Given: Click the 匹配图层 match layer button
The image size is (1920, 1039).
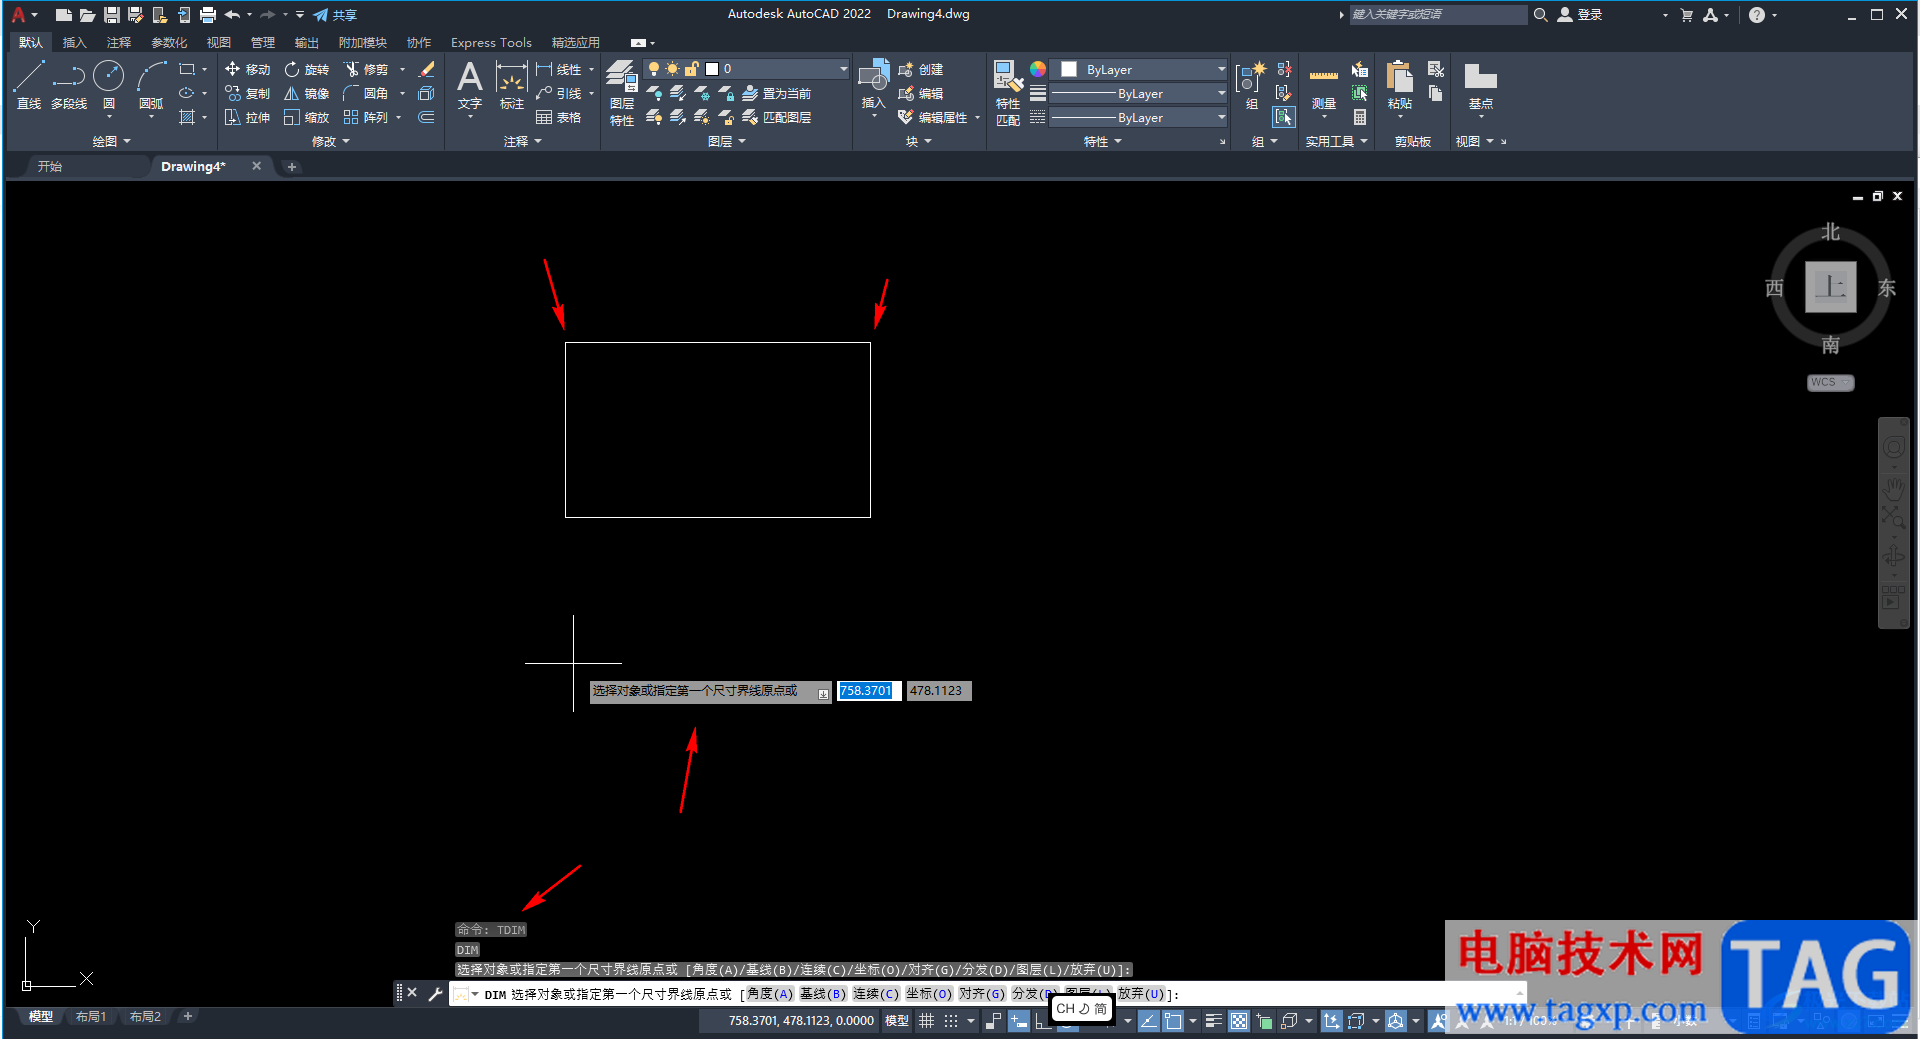Looking at the screenshot, I should (x=777, y=117).
